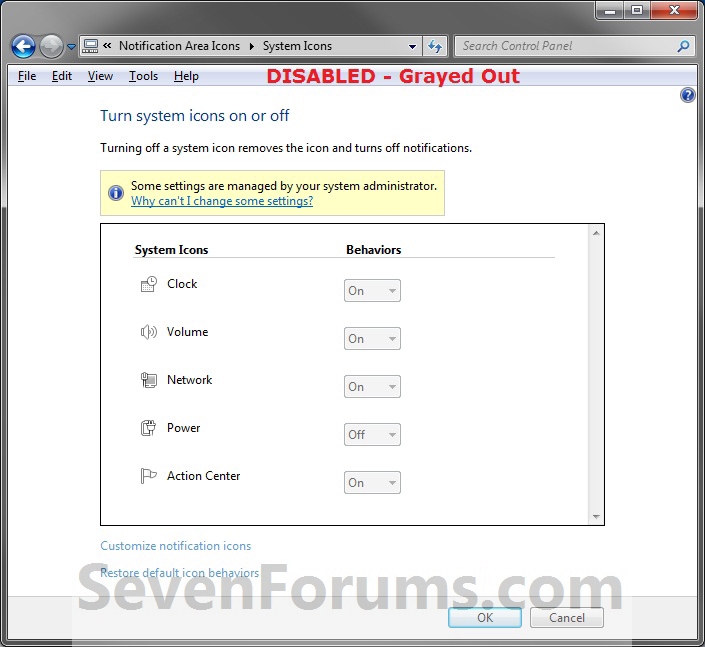This screenshot has height=647, width=705.
Task: Click Notification Area Icons breadcrumb
Action: coord(179,46)
